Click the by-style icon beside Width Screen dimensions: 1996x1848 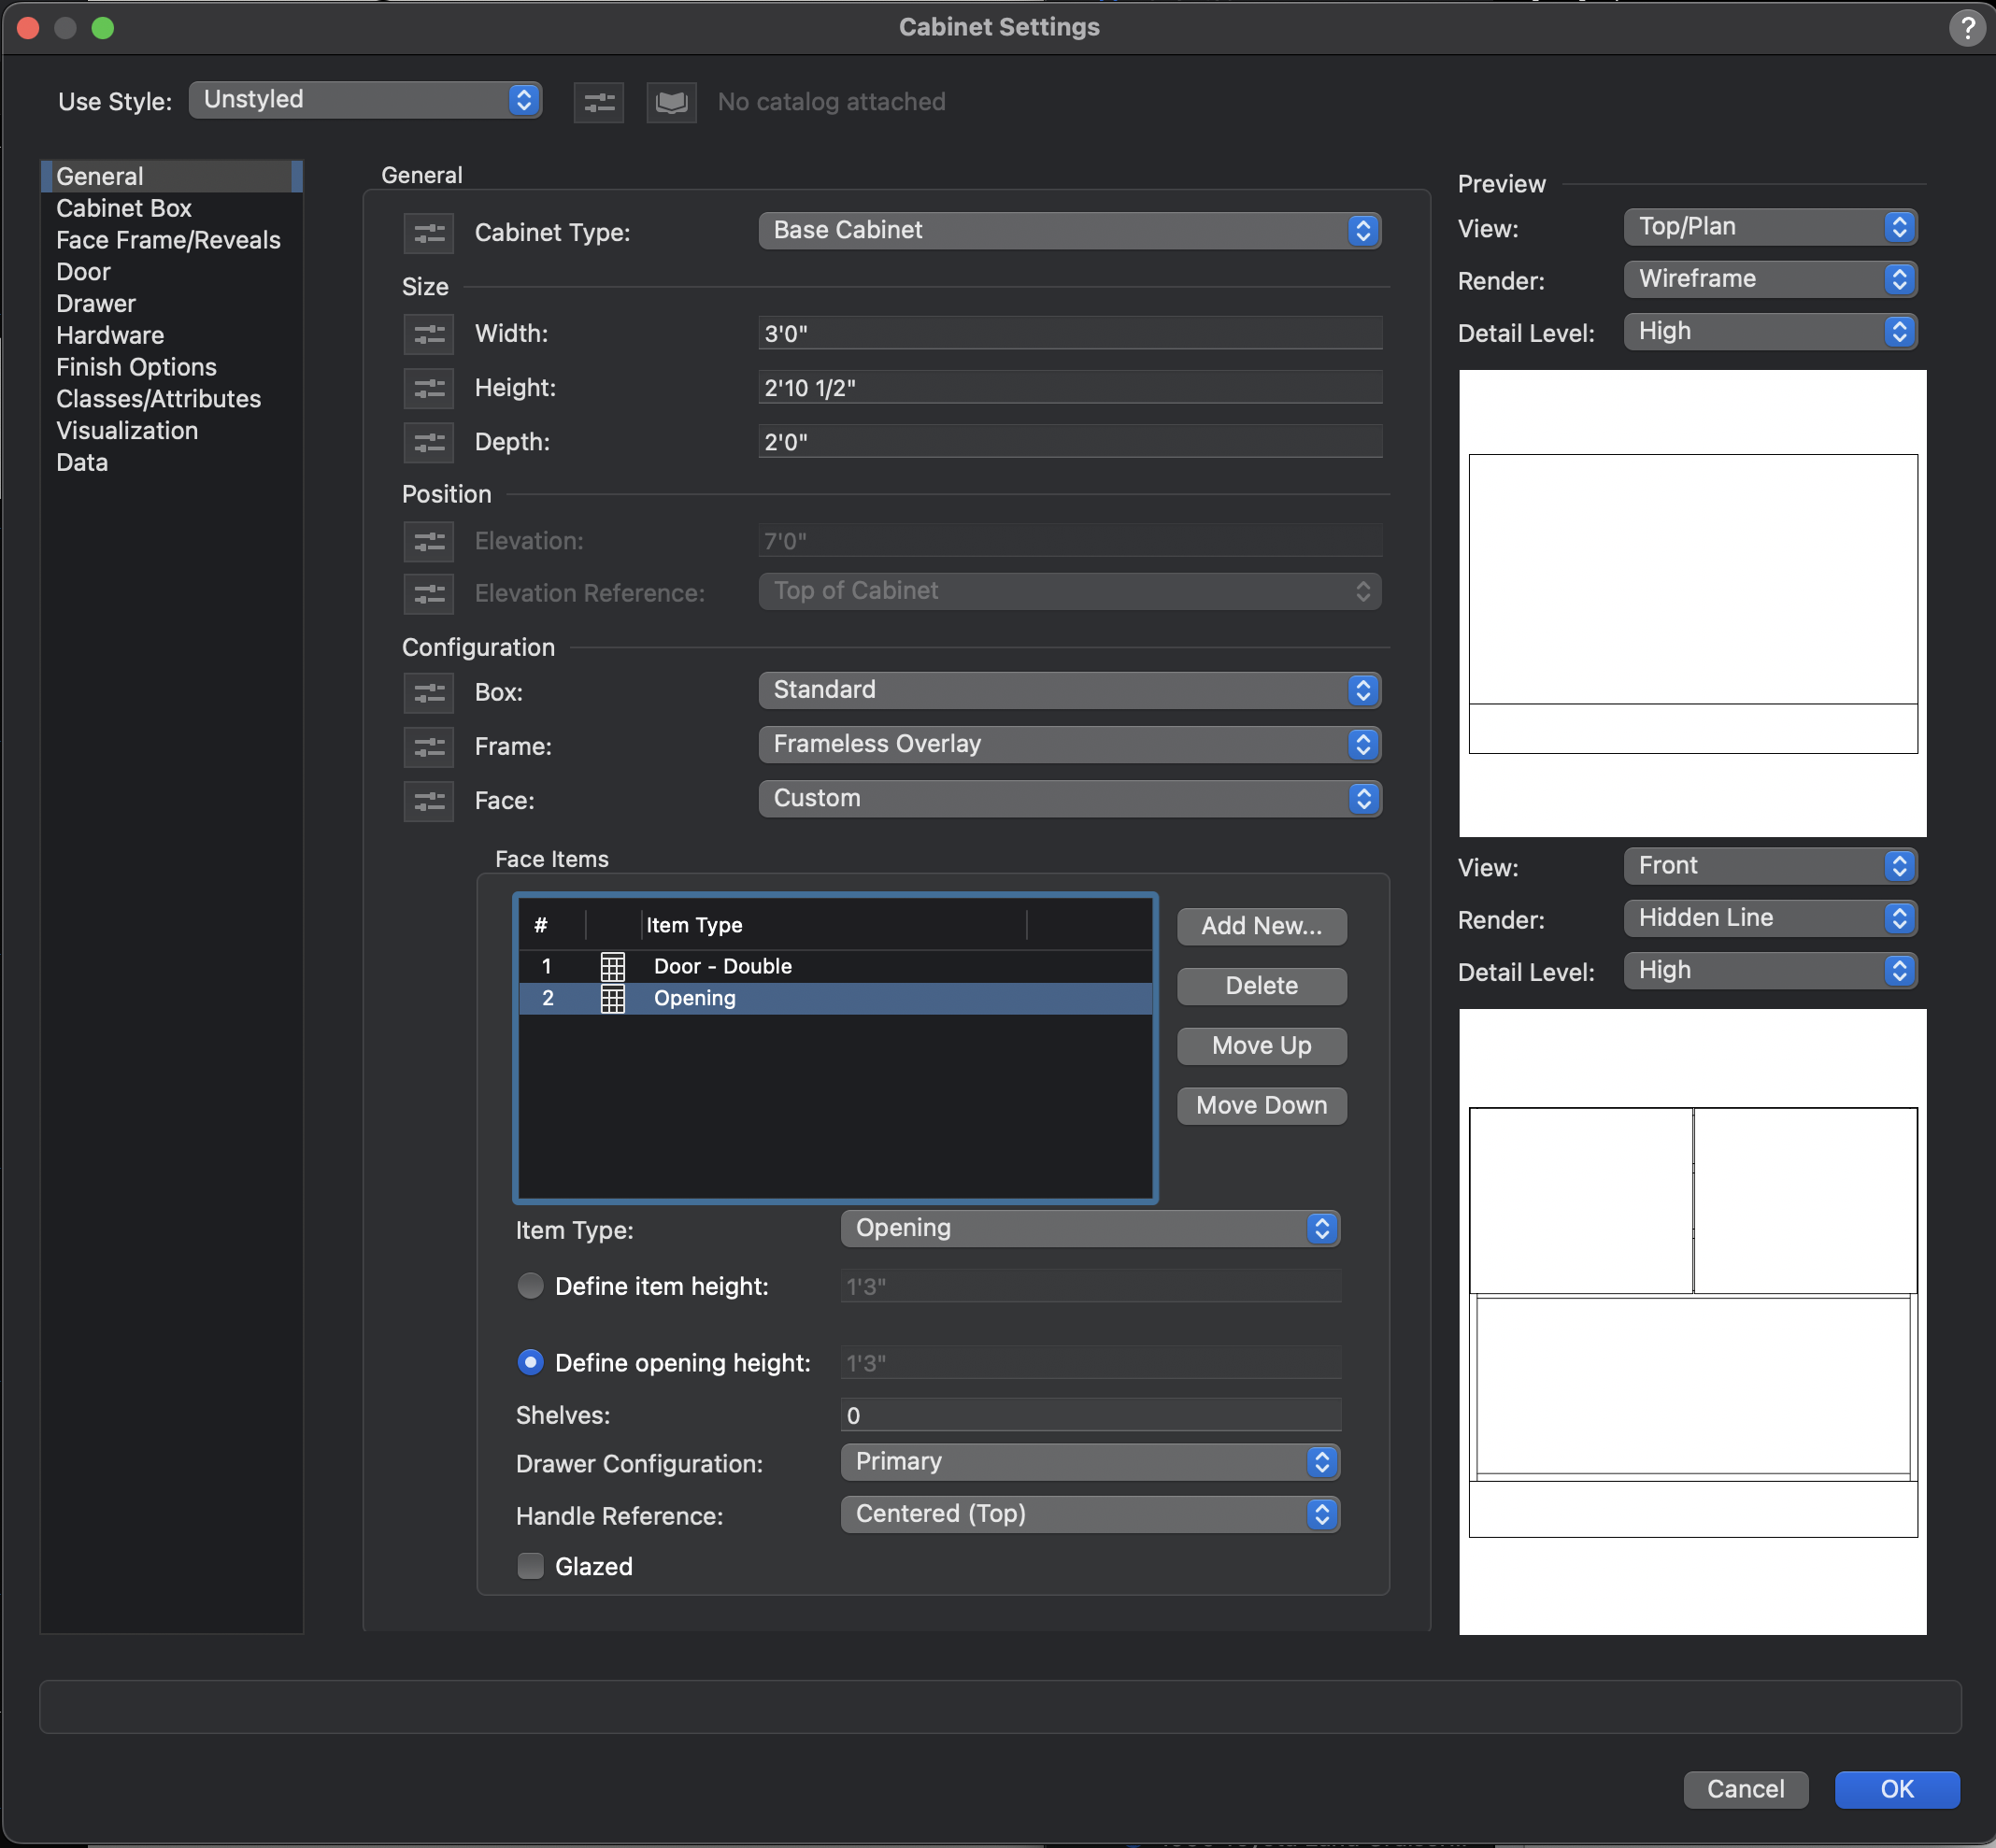coord(428,334)
